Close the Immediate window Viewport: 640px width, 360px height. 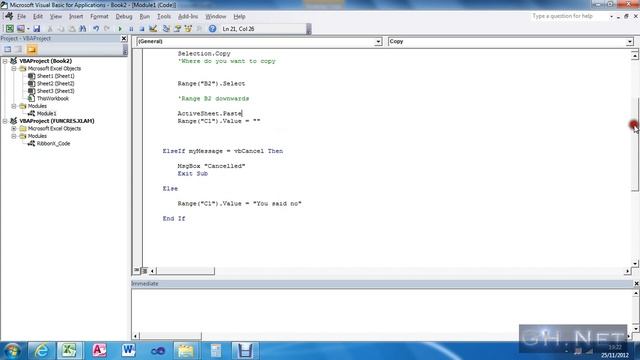tap(636, 283)
